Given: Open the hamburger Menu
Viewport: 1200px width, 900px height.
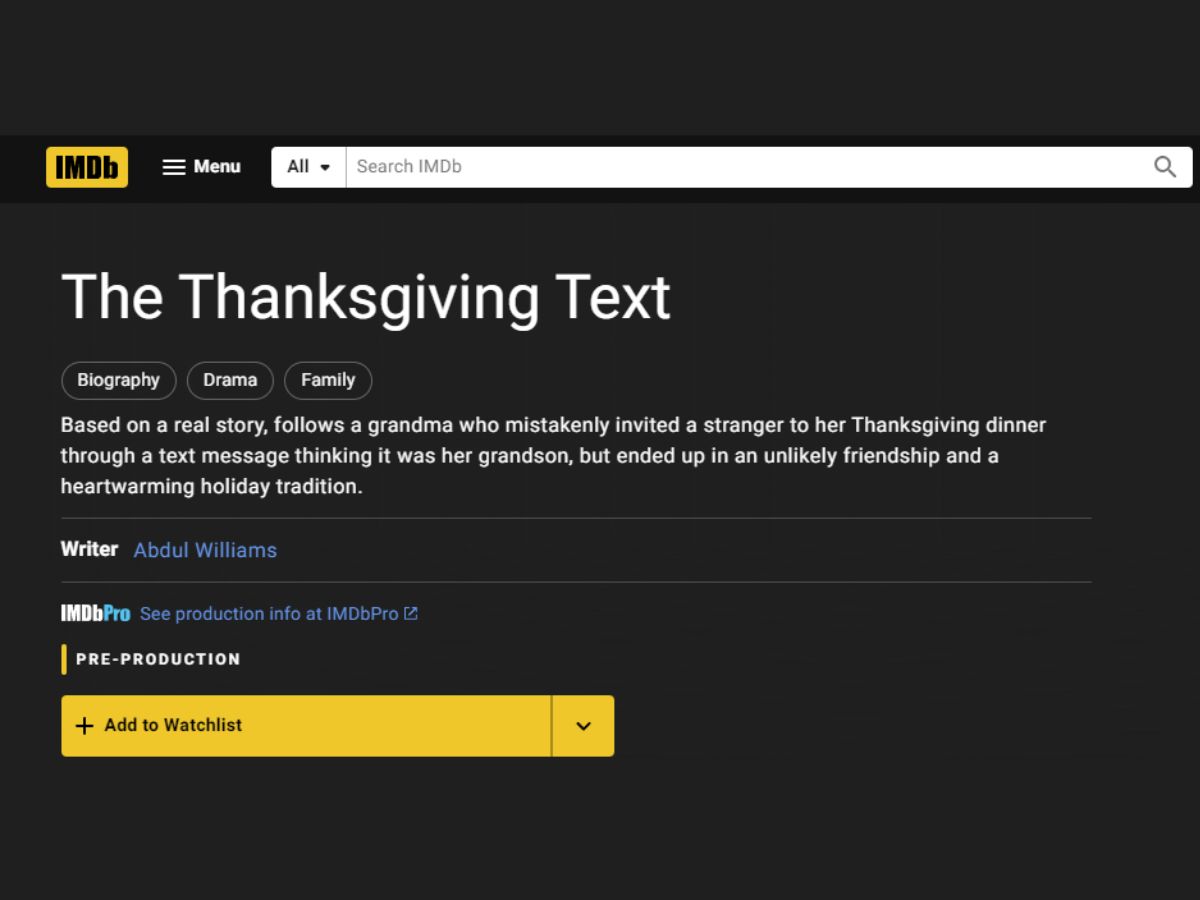Looking at the screenshot, I should pos(202,167).
